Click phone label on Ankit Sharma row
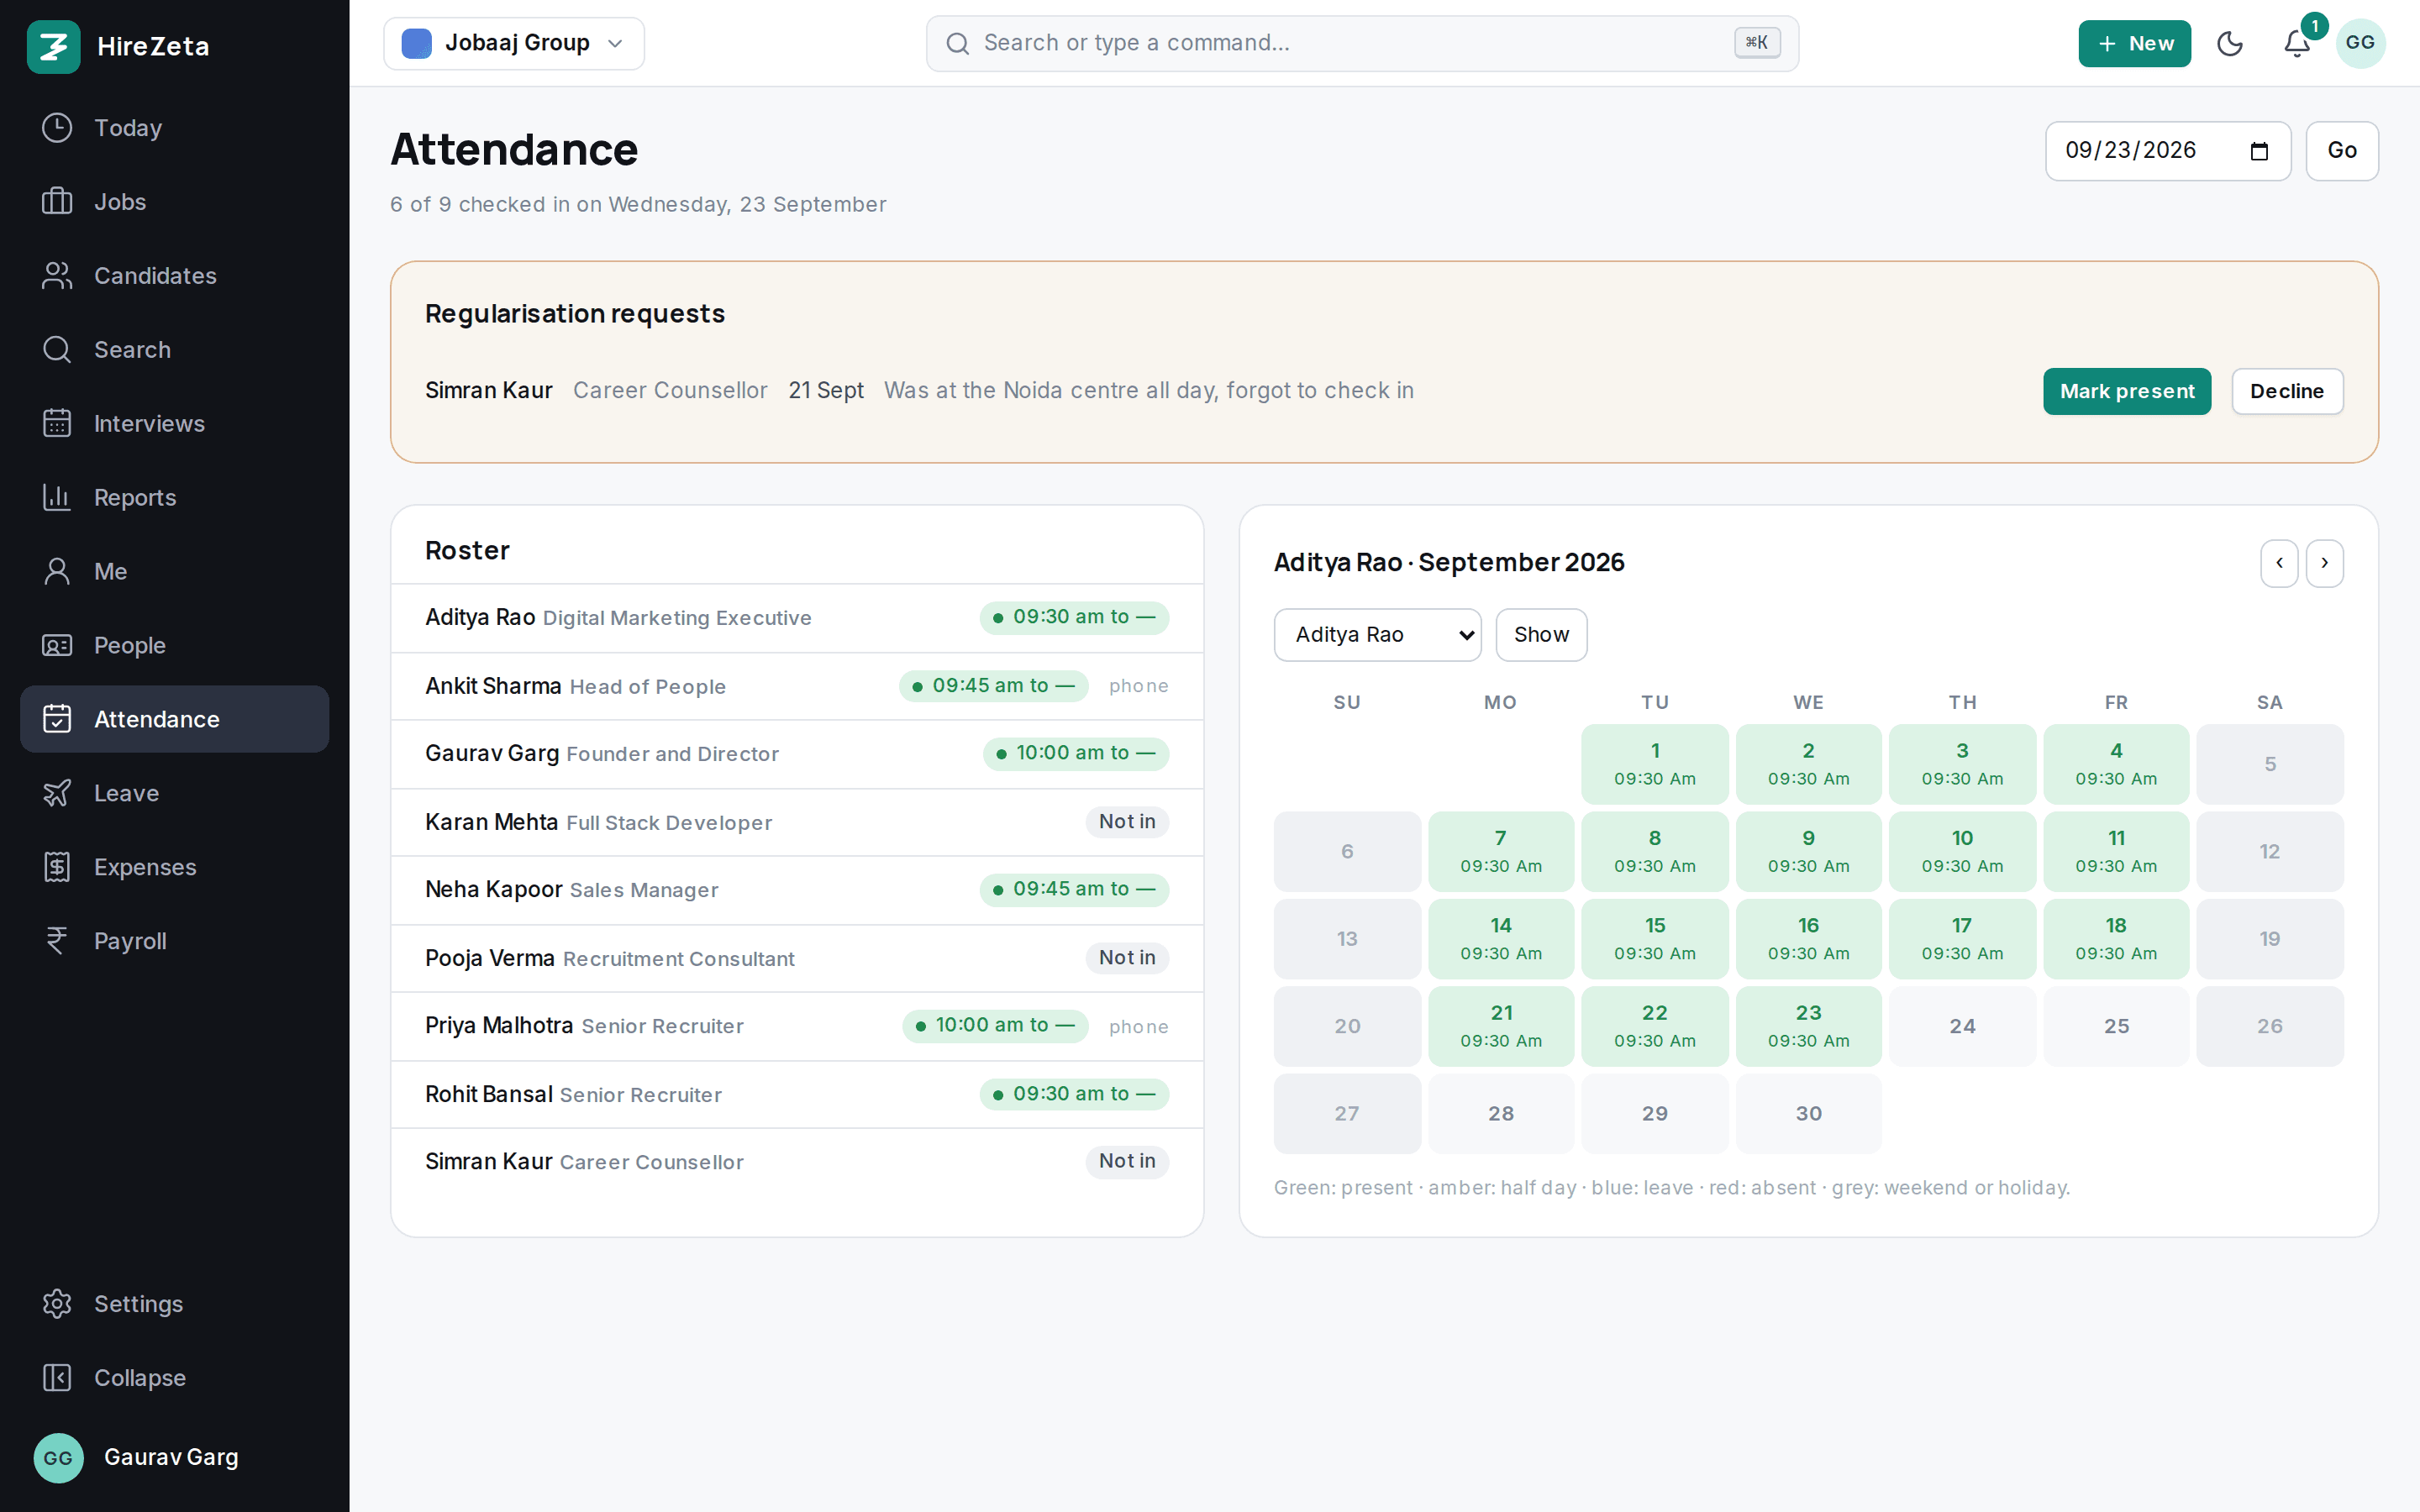The width and height of the screenshot is (2420, 1512). coord(1138,686)
